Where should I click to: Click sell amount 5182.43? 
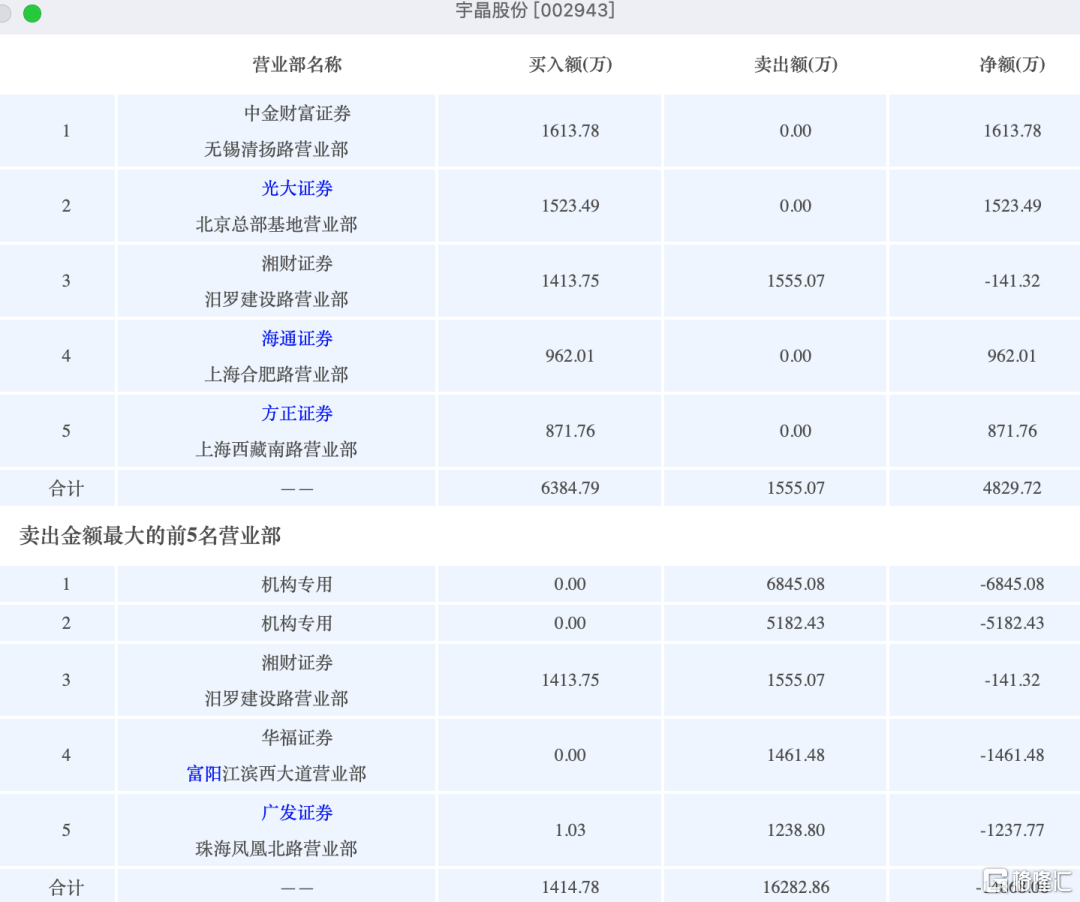click(796, 623)
